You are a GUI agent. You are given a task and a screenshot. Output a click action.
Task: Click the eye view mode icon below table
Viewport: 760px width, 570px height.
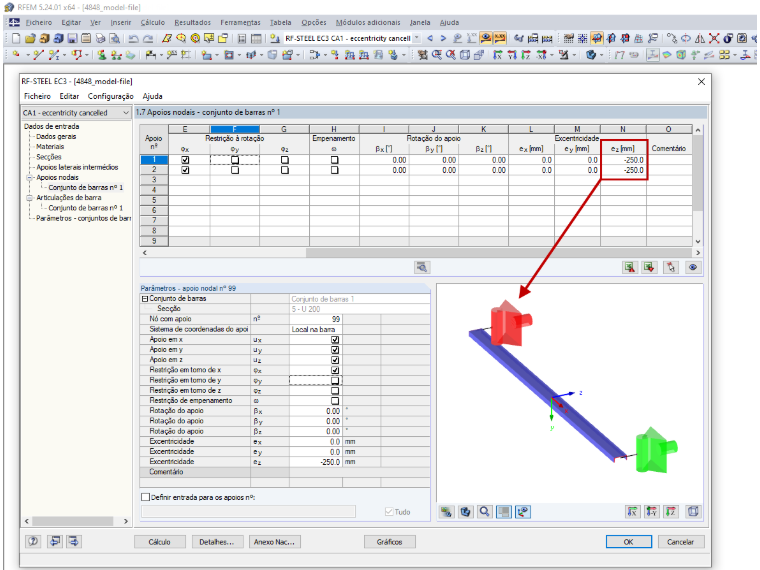click(693, 268)
